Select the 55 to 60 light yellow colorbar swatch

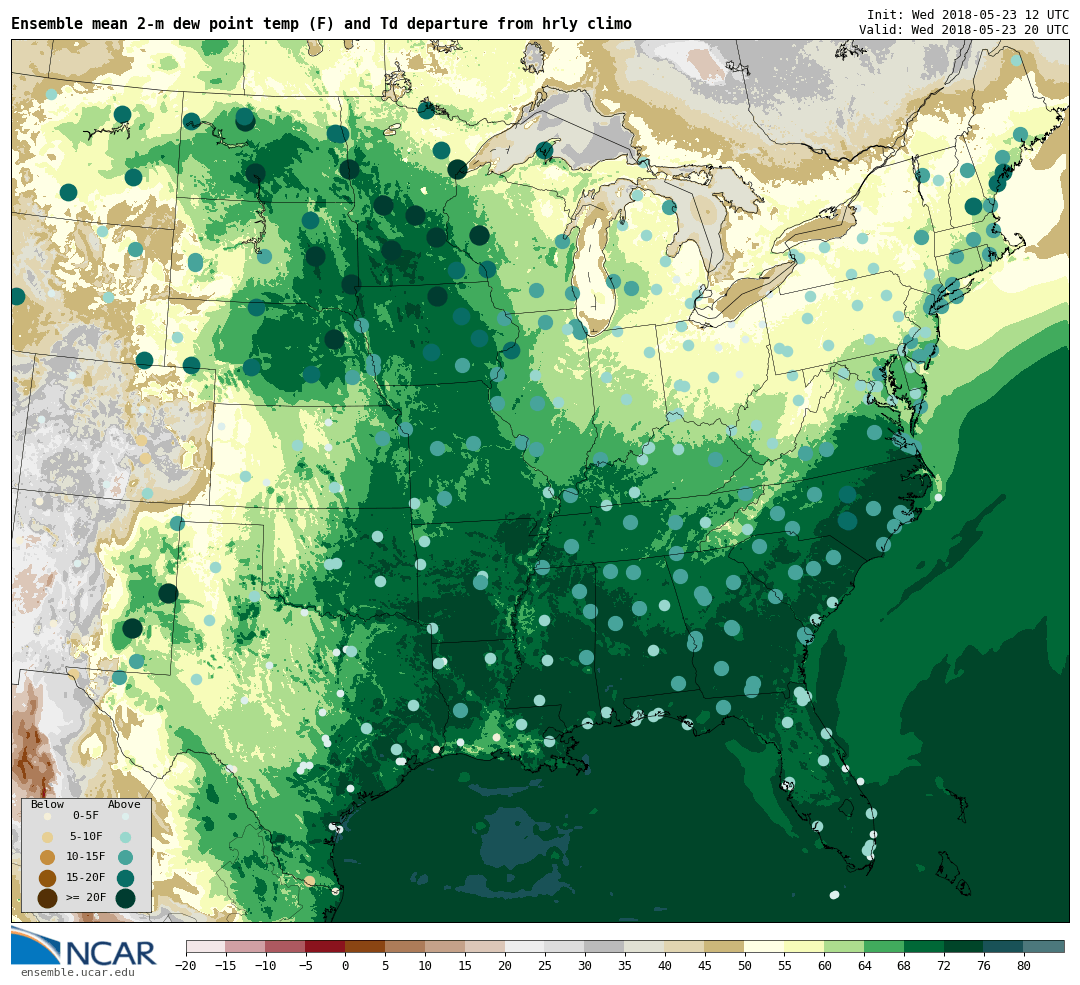(805, 947)
